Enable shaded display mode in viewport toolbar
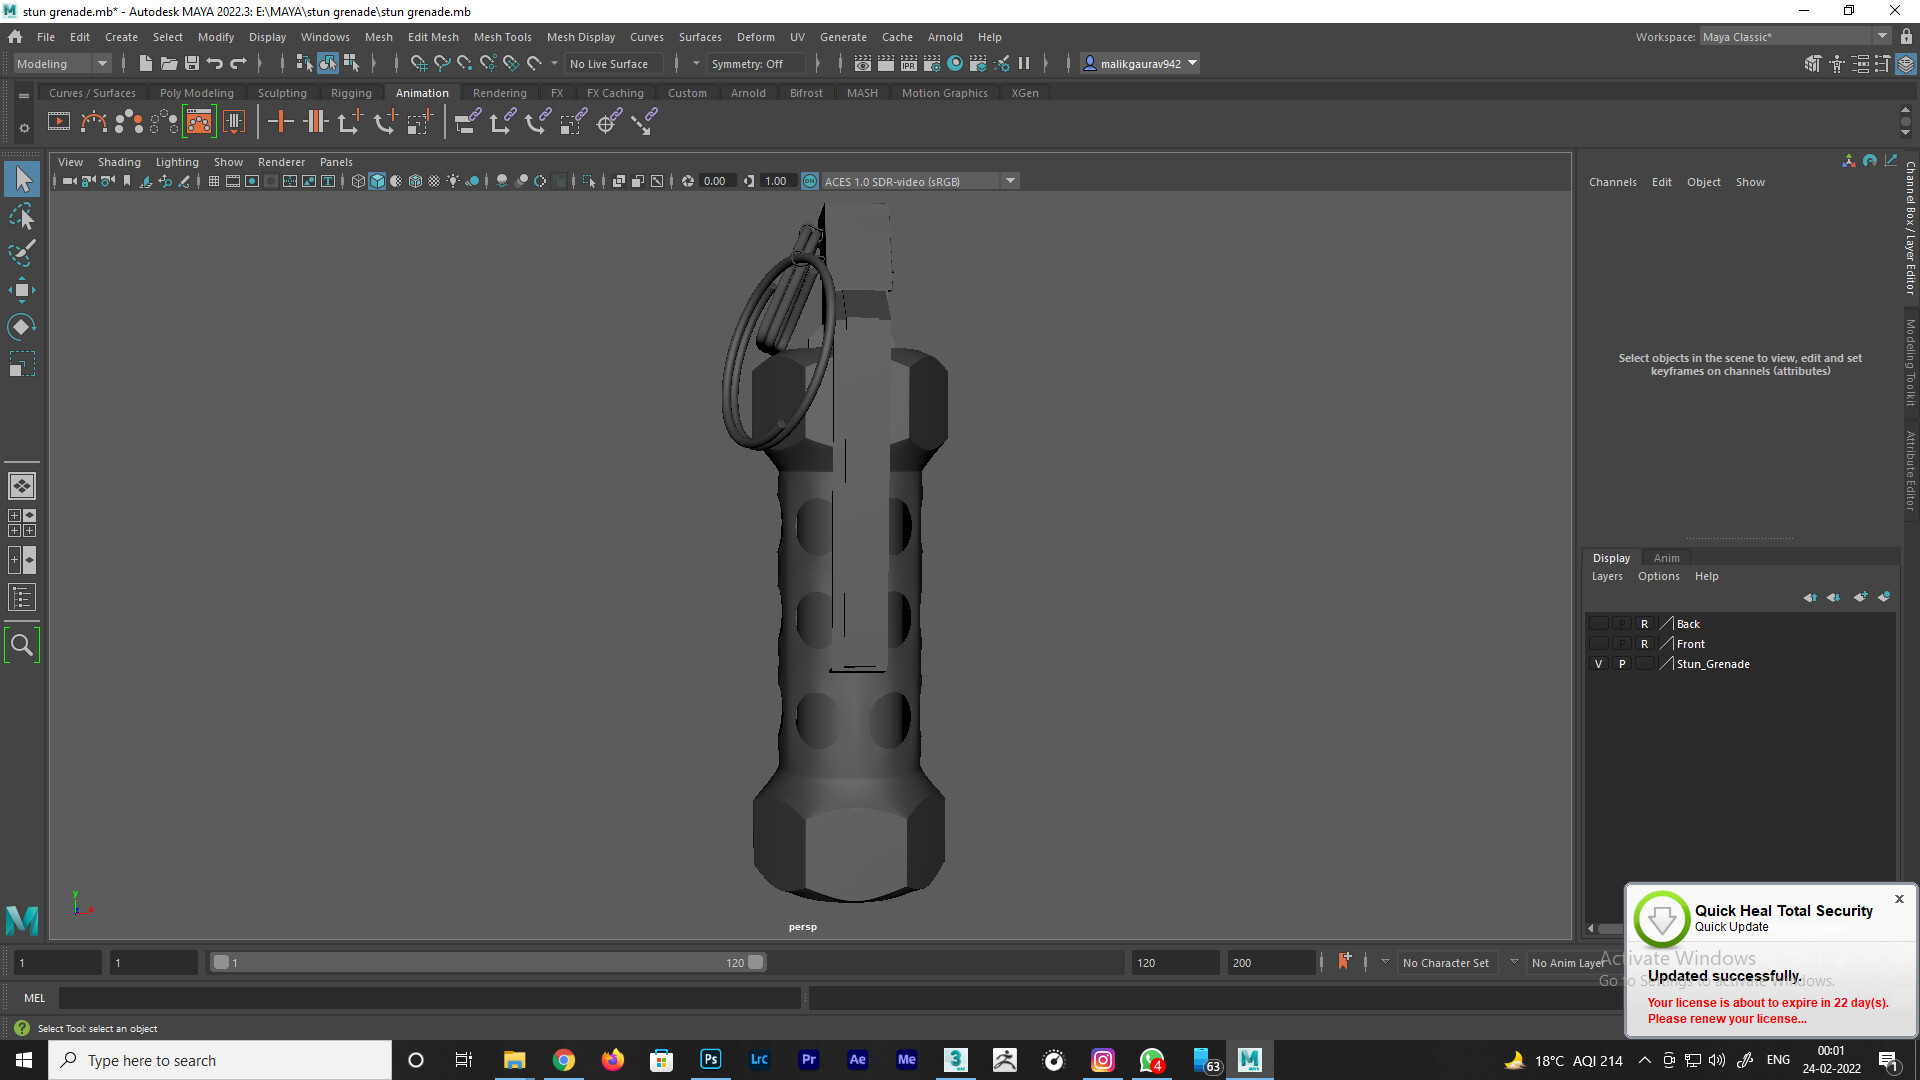1920x1080 pixels. click(x=377, y=181)
